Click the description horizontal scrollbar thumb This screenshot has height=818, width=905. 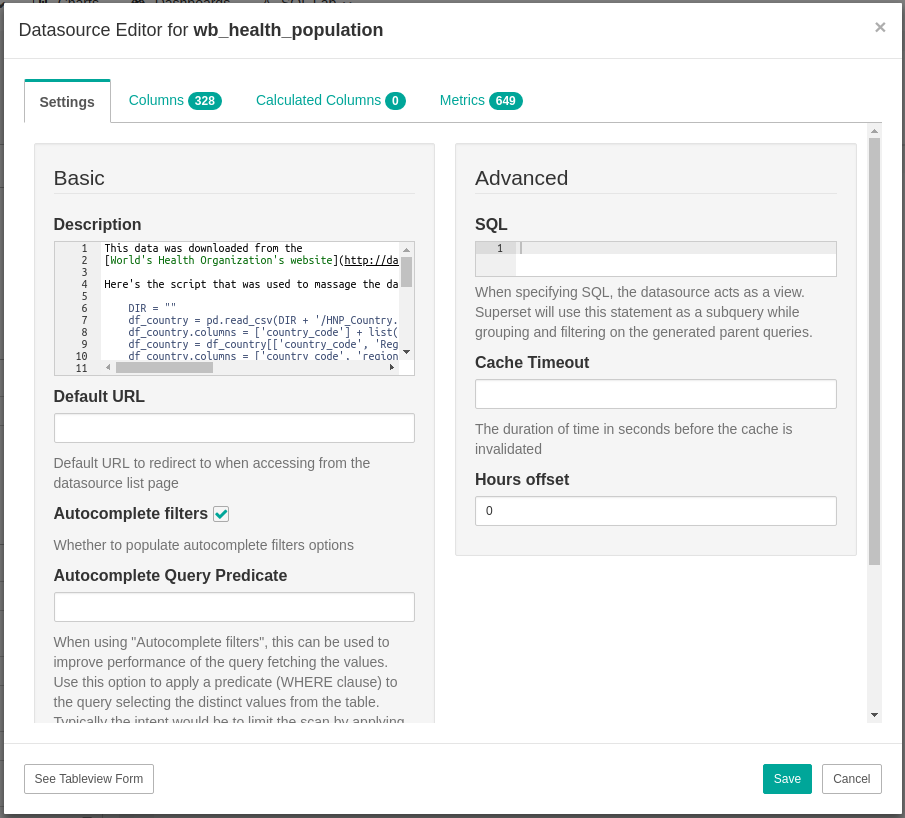[164, 367]
